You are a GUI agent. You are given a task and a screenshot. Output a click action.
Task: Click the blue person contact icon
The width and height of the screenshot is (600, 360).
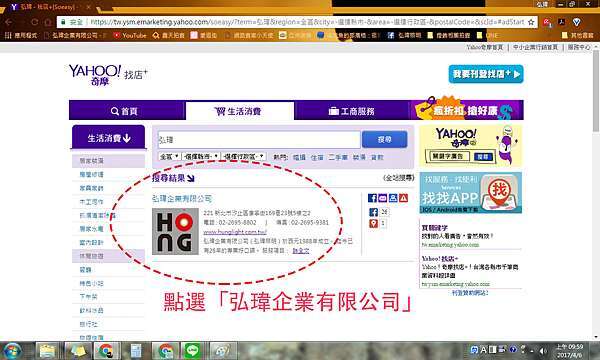tap(393, 198)
